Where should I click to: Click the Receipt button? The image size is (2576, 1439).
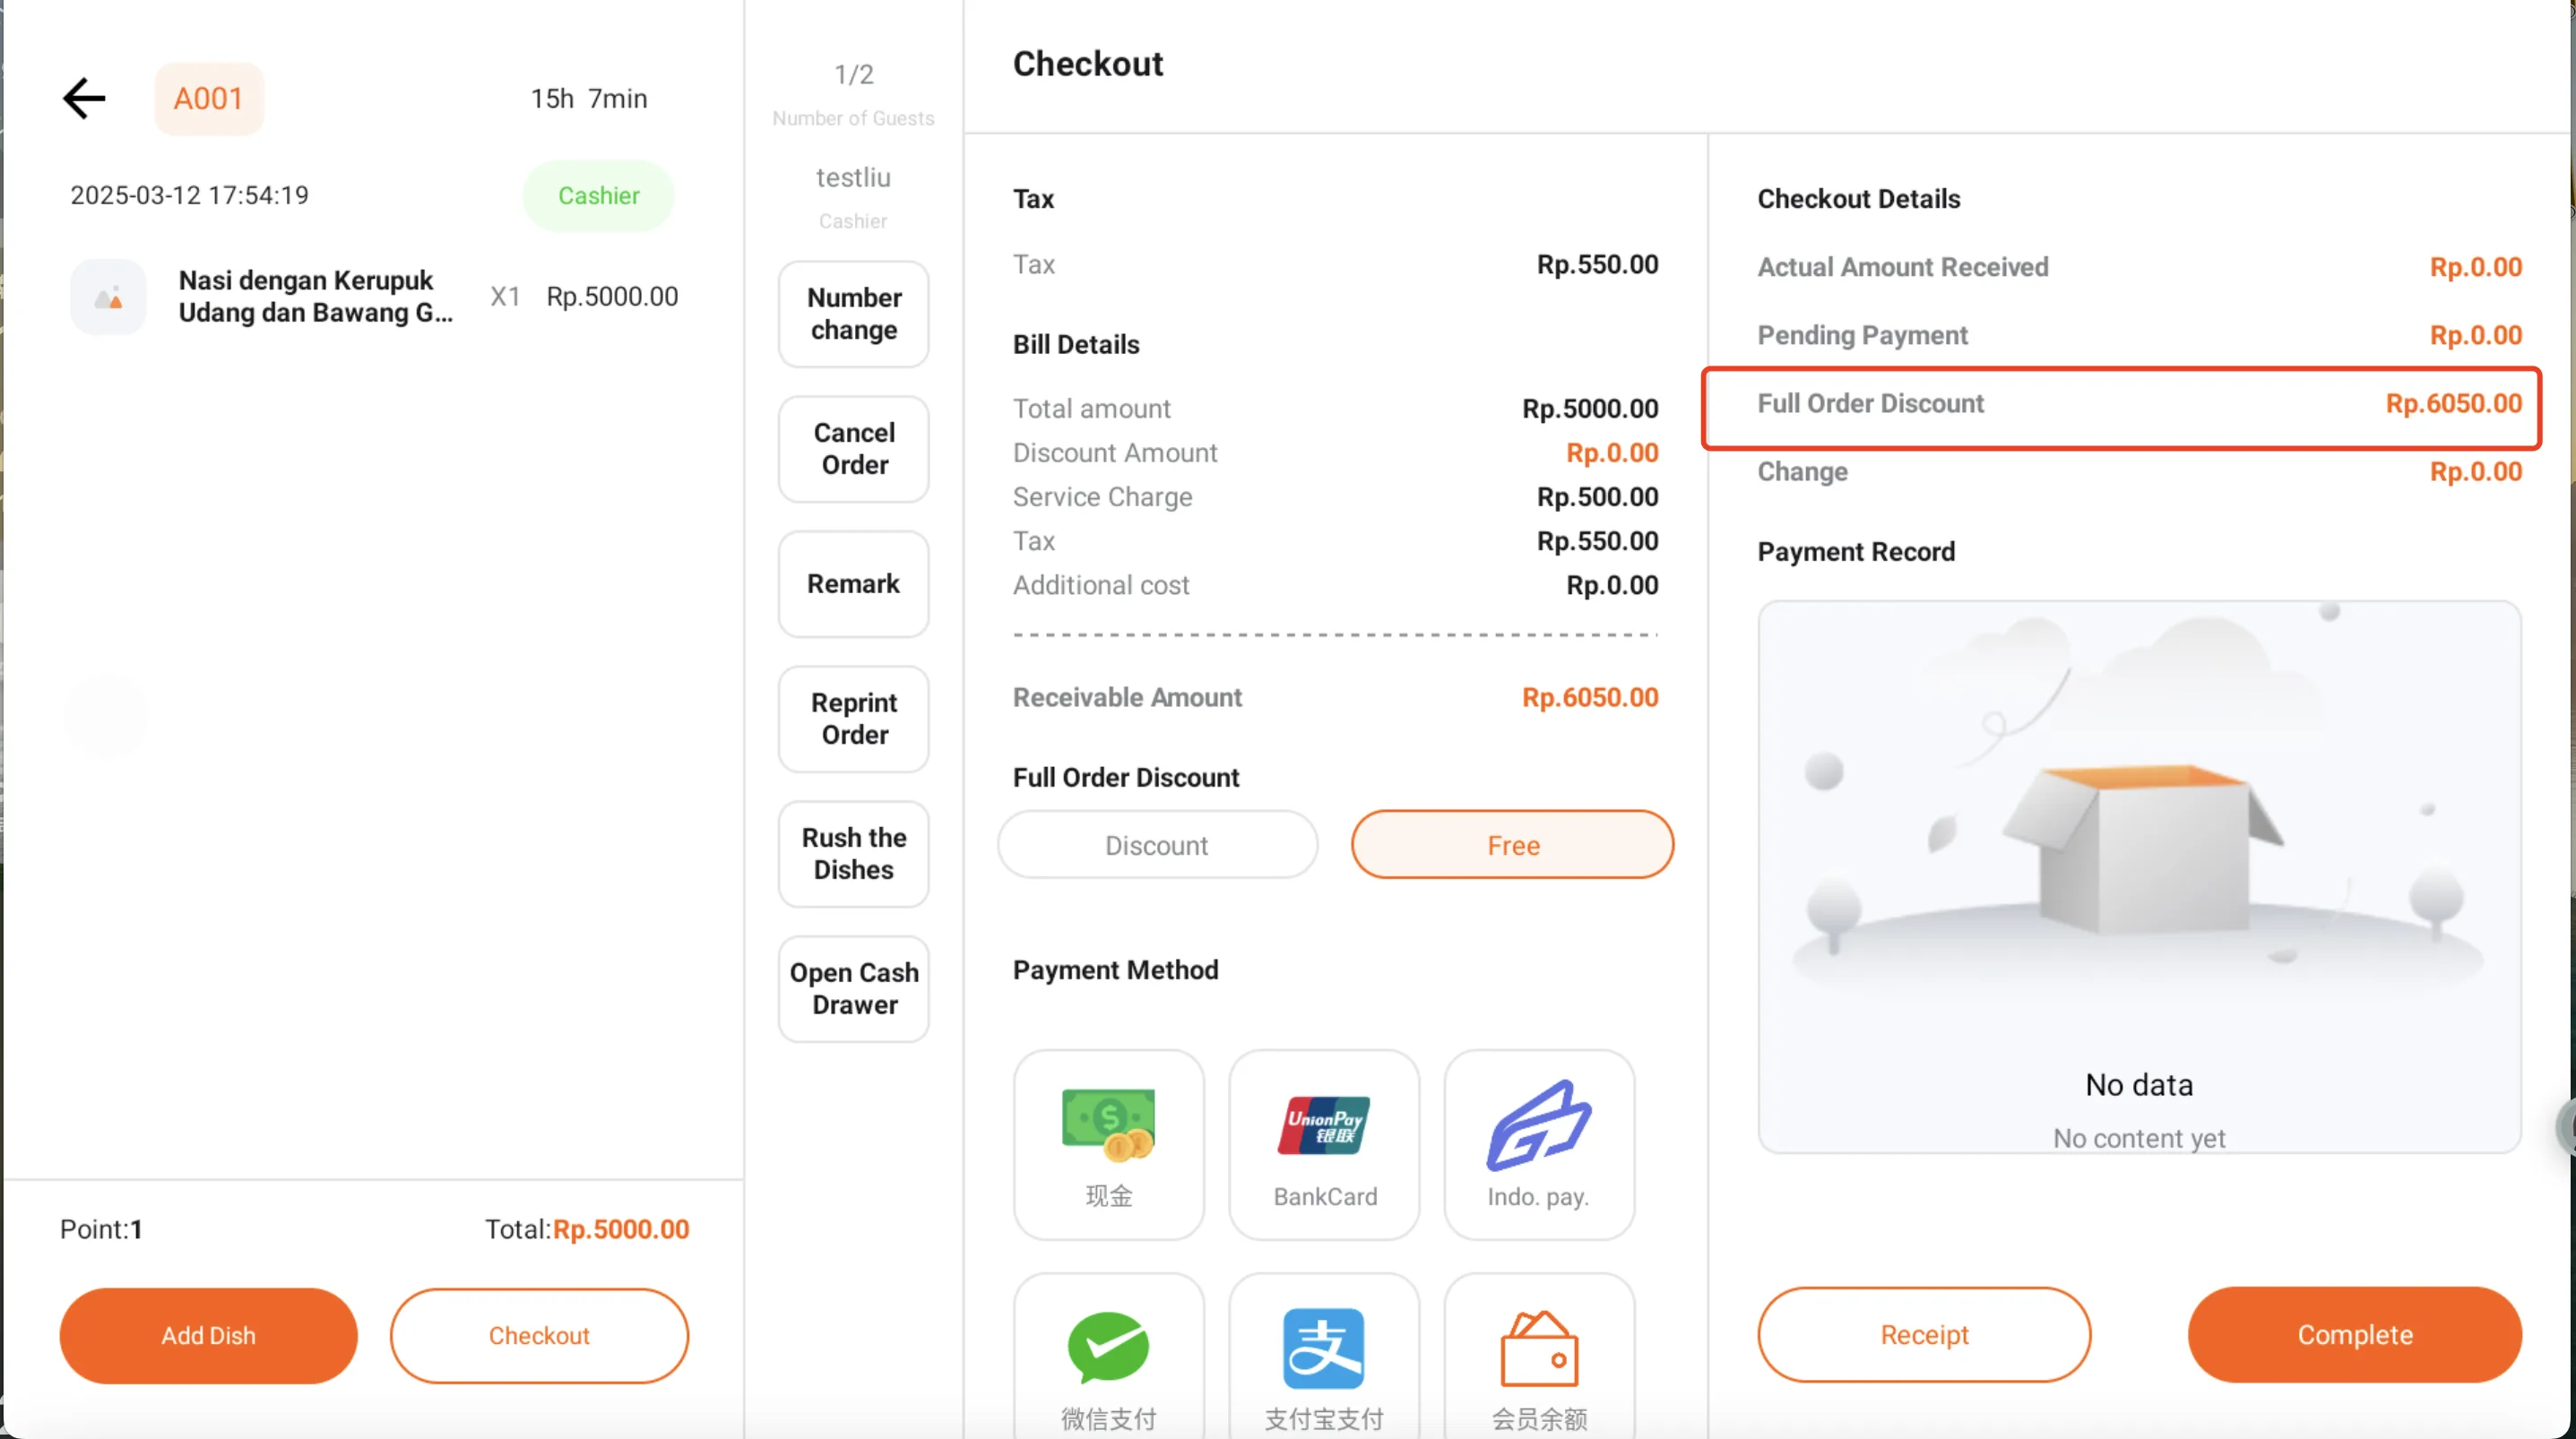coord(1924,1334)
